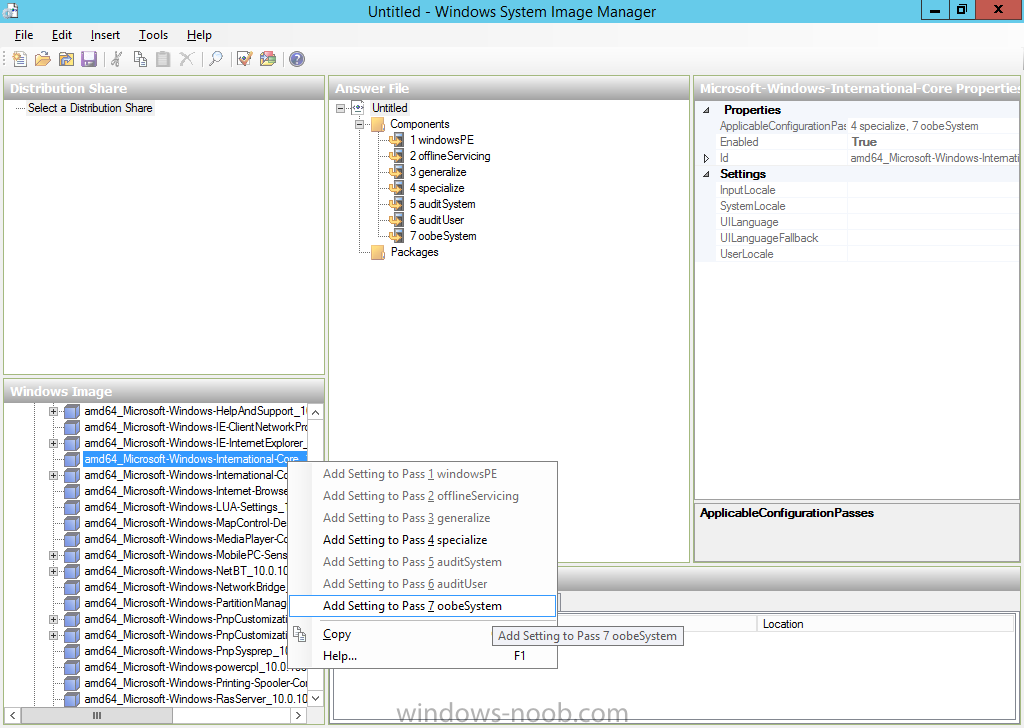1024x728 pixels.
Task: Open the Edit menu
Action: point(62,35)
